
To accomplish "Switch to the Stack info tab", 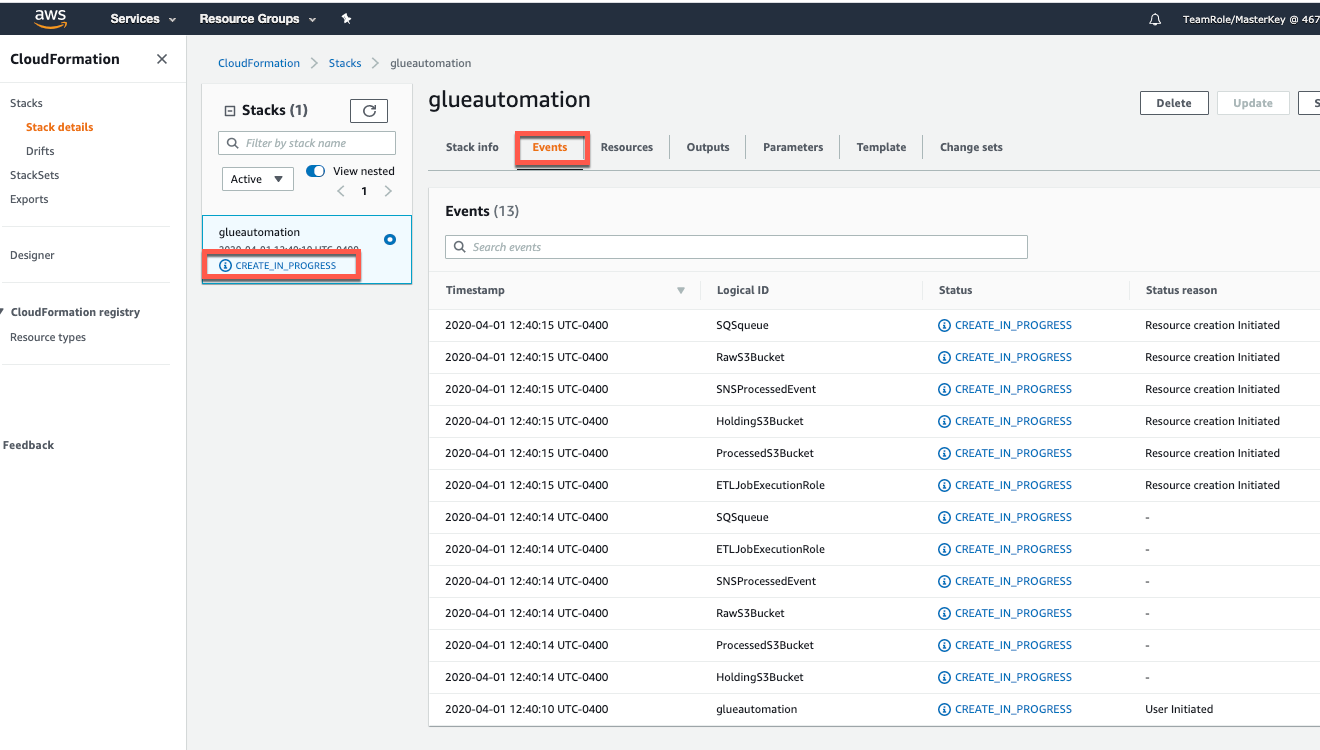I will [472, 147].
